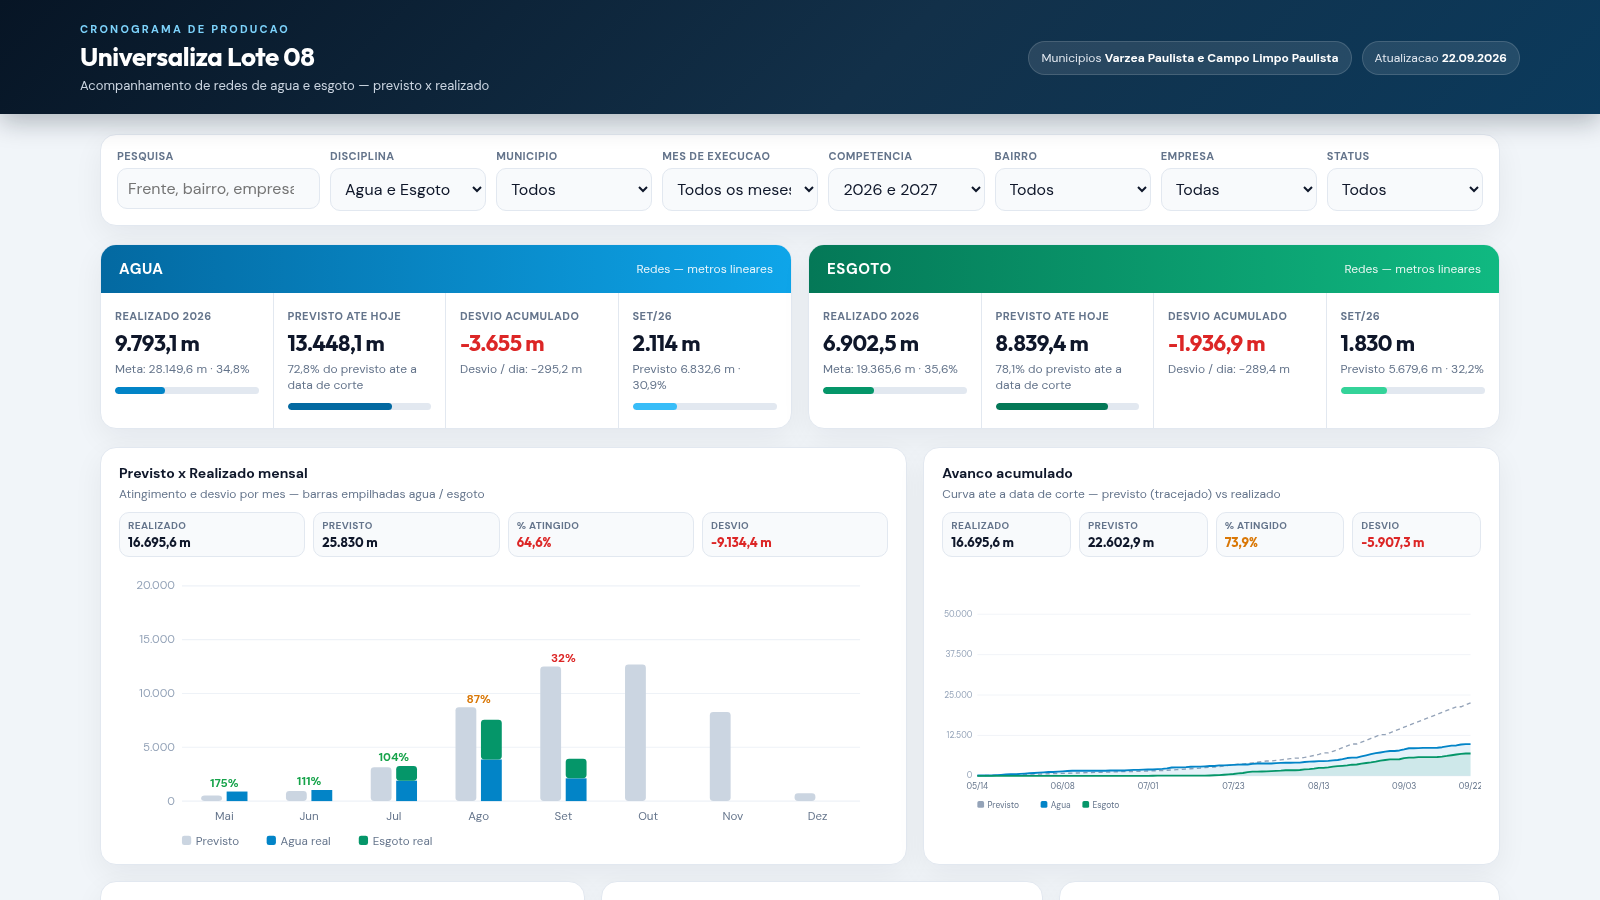This screenshot has width=1600, height=900.
Task: Click the Pesquisa search input field
Action: (x=218, y=189)
